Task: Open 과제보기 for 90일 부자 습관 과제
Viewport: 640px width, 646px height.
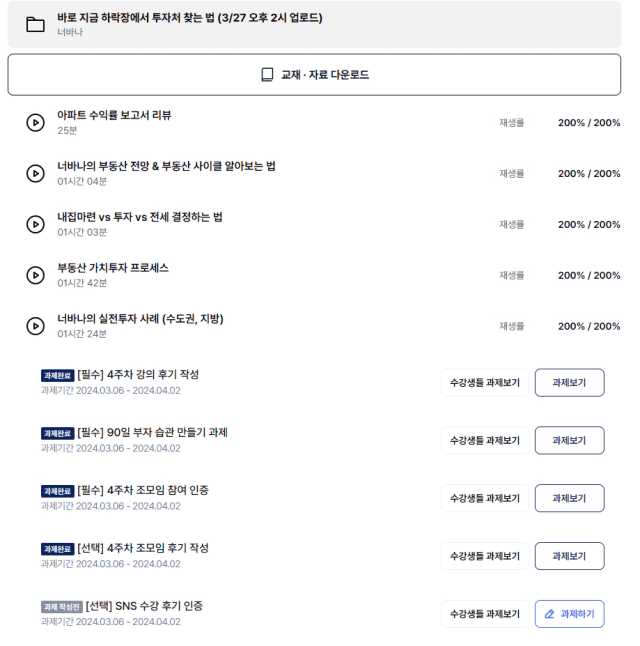Action: 570,440
